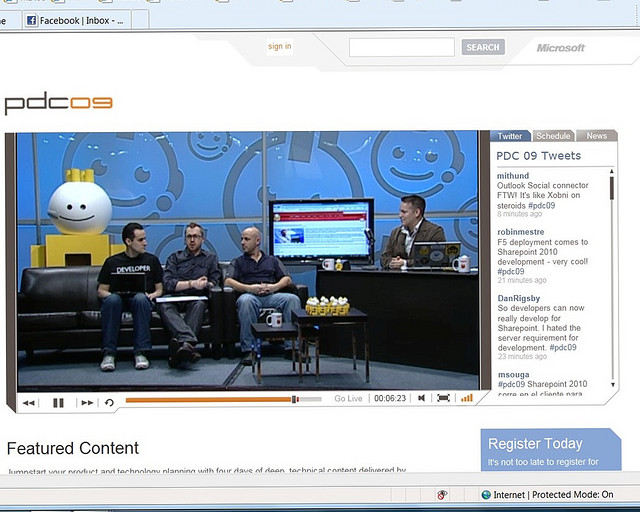Click the pdc09 logo

click(58, 102)
